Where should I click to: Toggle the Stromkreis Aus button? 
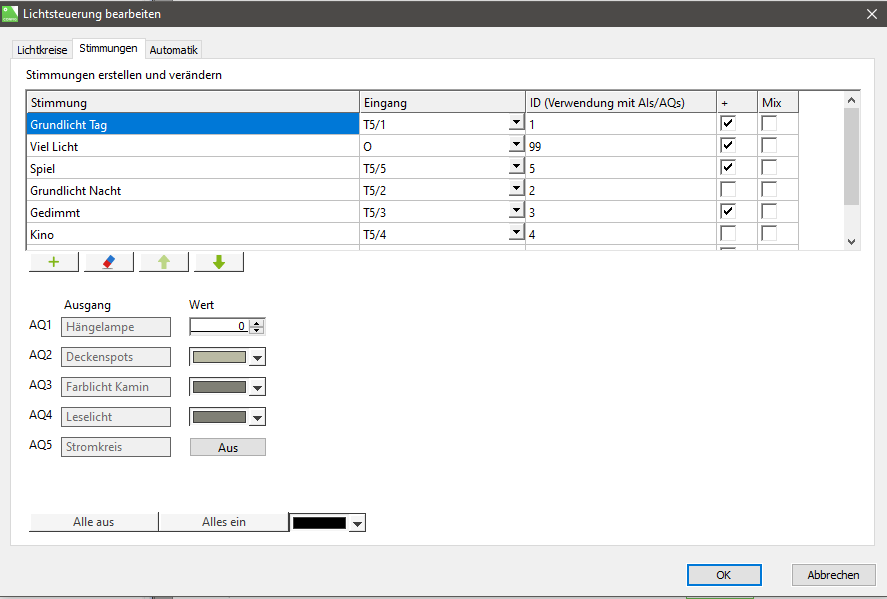[x=227, y=447]
